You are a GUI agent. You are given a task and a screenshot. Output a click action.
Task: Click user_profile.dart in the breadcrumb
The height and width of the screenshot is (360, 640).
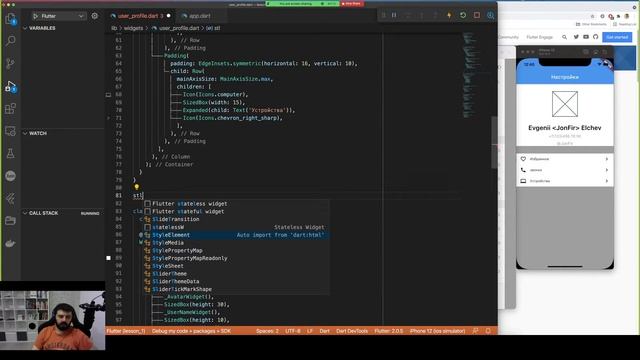coord(179,28)
